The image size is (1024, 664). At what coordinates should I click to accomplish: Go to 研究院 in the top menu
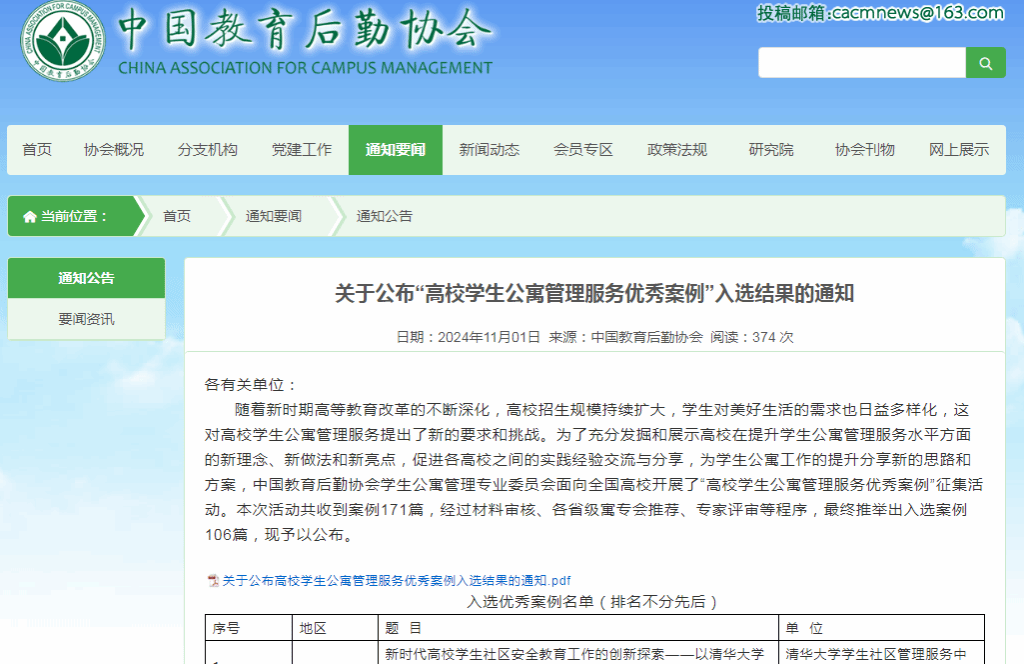coord(771,150)
